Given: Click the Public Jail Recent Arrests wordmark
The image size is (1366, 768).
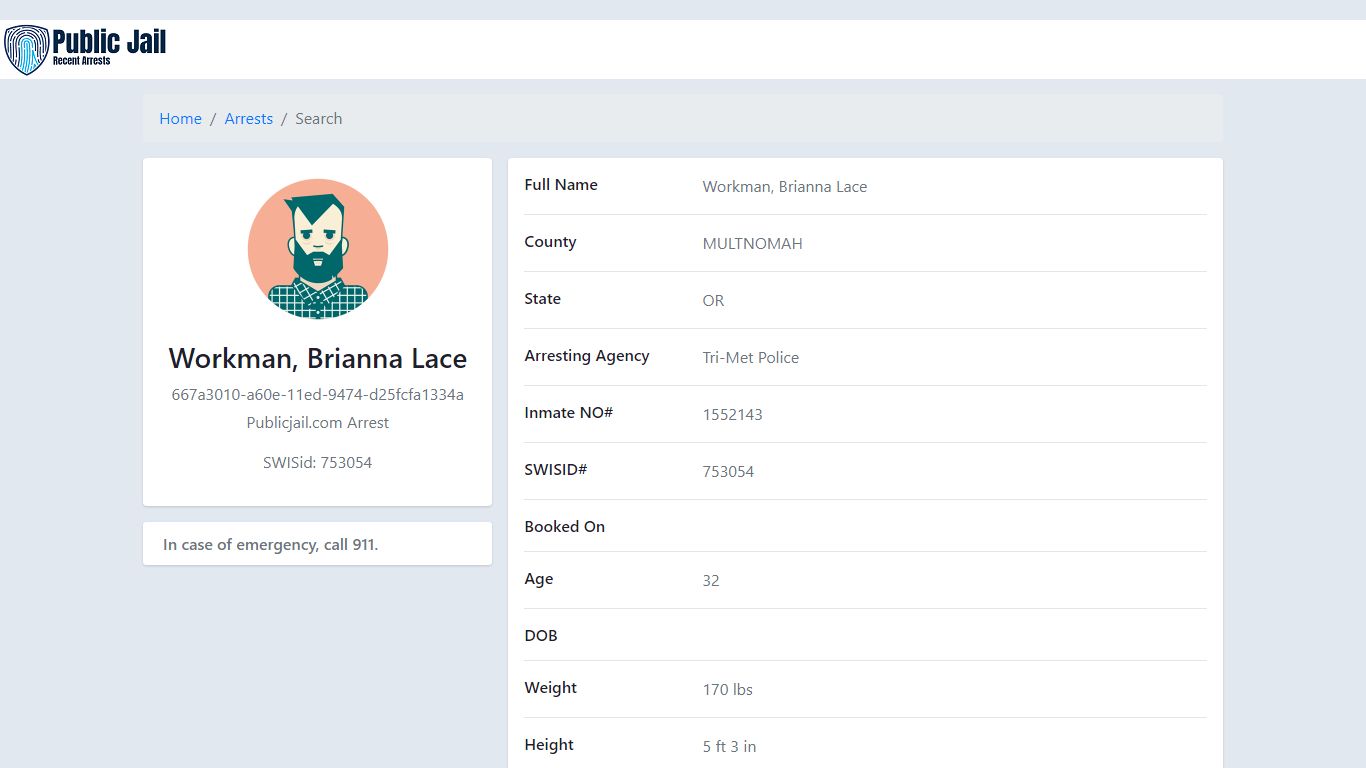Looking at the screenshot, I should click(x=109, y=47).
